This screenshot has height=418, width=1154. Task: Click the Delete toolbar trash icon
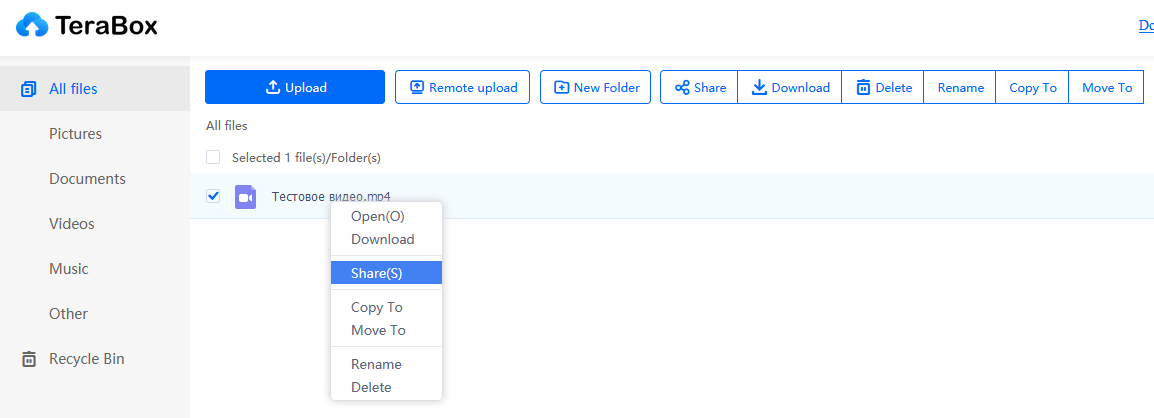pyautogui.click(x=863, y=88)
